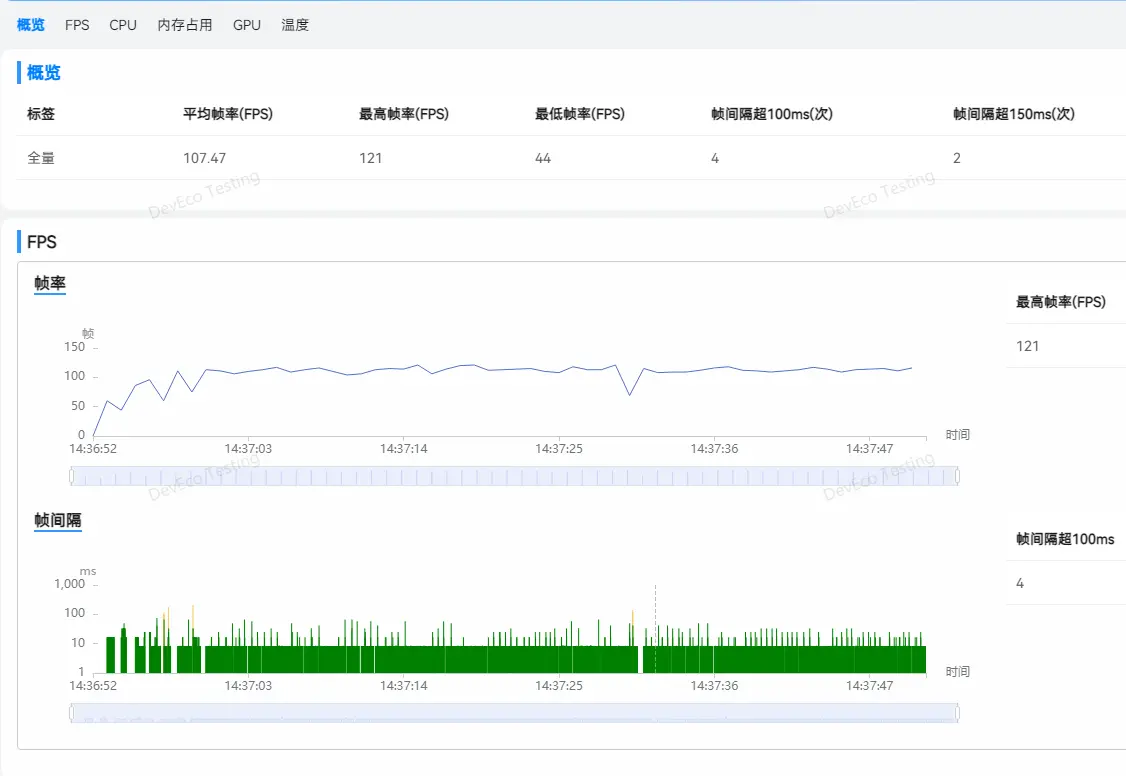Click right handle of 帧率 zoom slider
The image size is (1126, 776).
pos(957,476)
